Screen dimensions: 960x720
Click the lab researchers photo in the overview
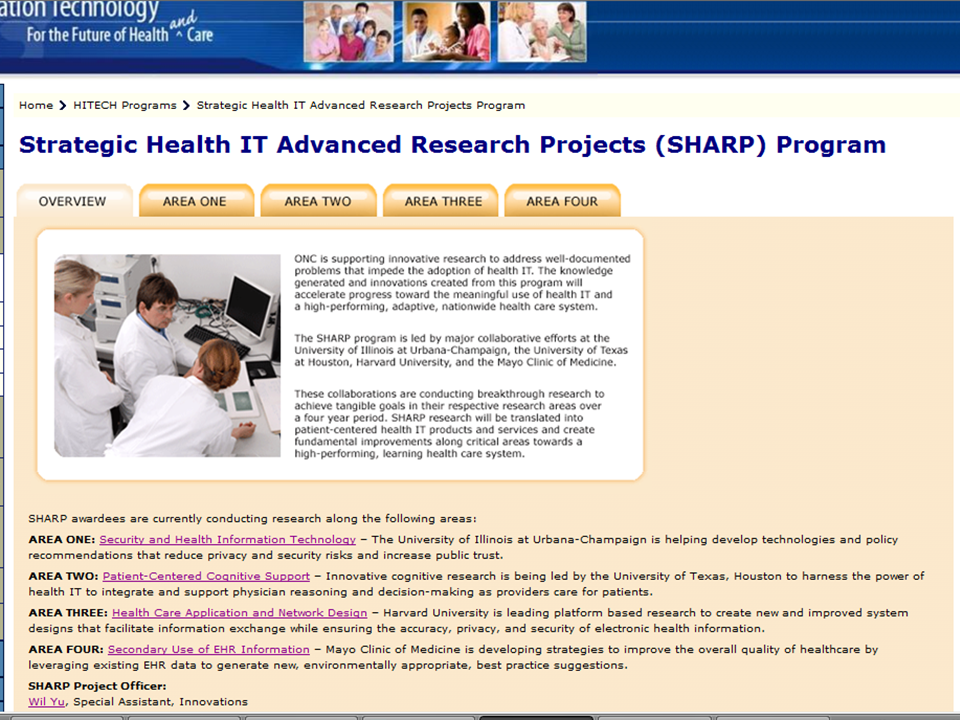167,356
